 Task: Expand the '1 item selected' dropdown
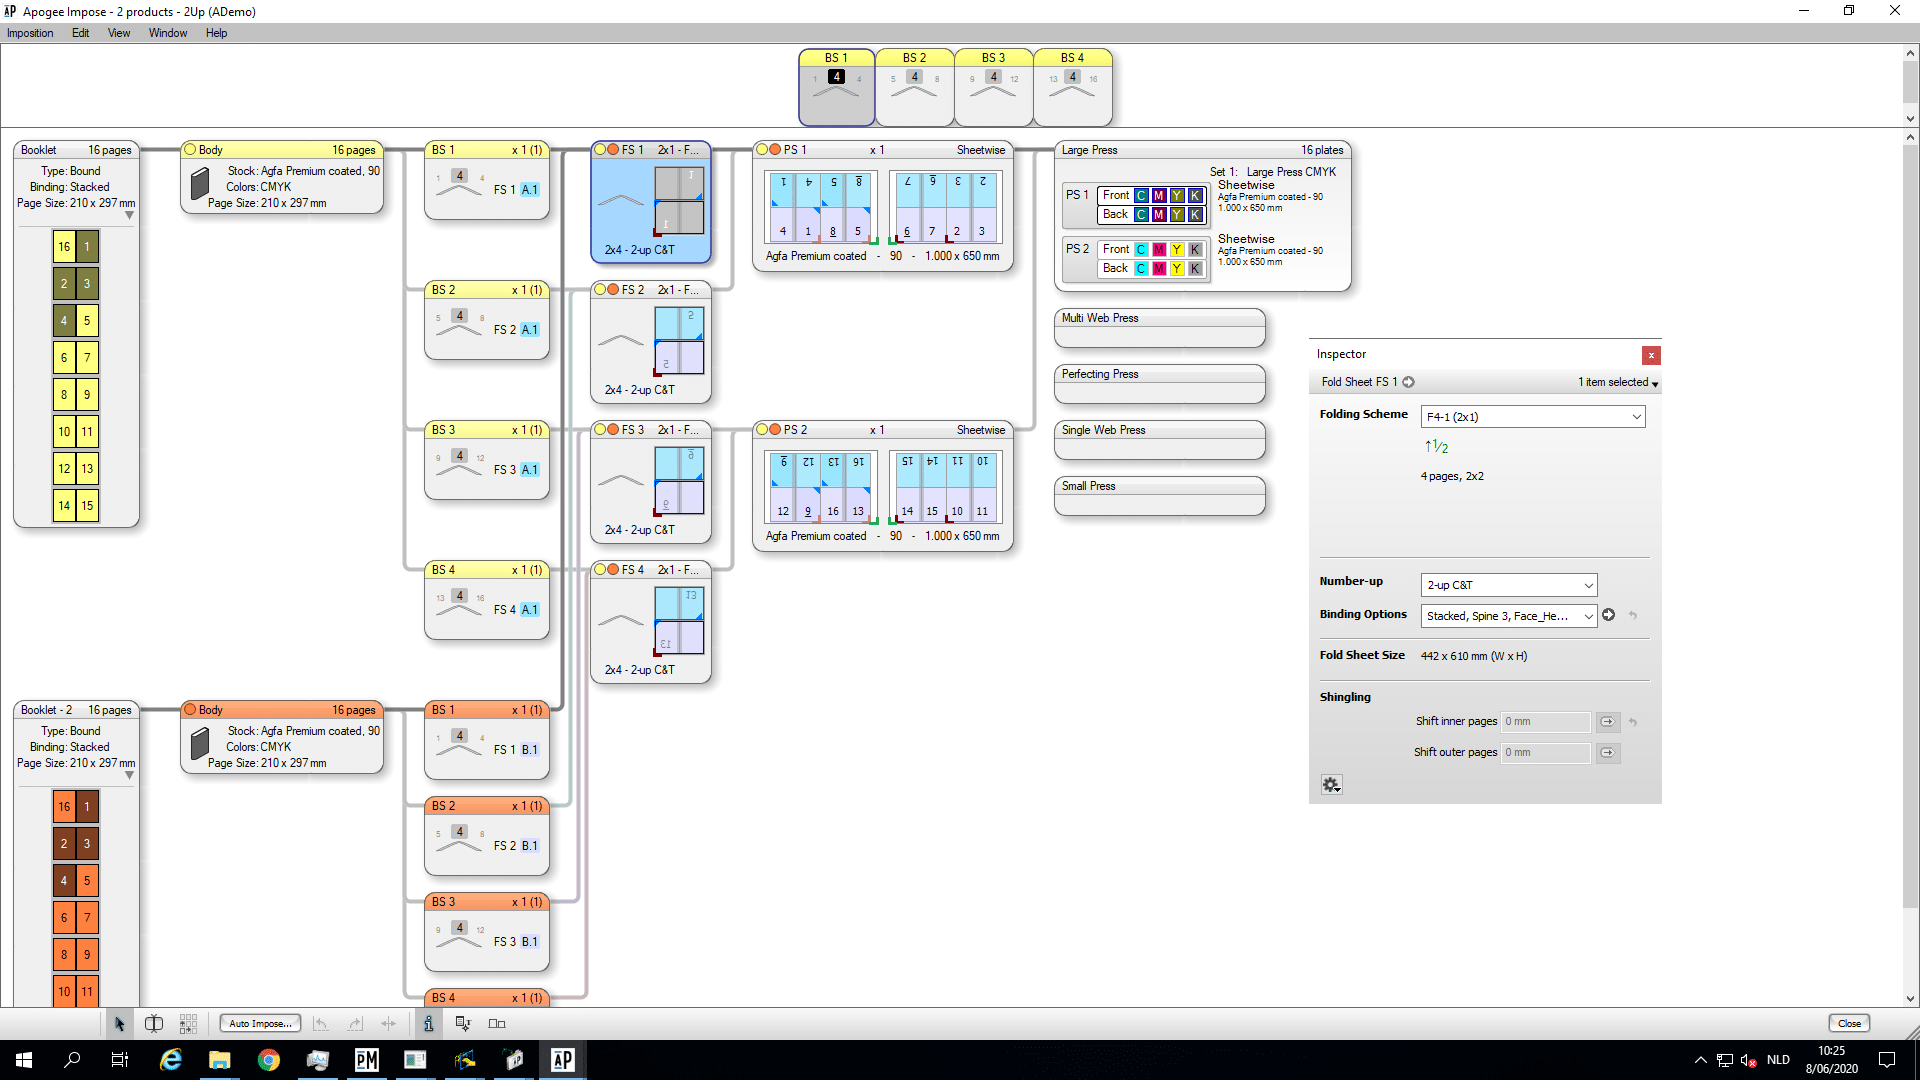point(1618,383)
